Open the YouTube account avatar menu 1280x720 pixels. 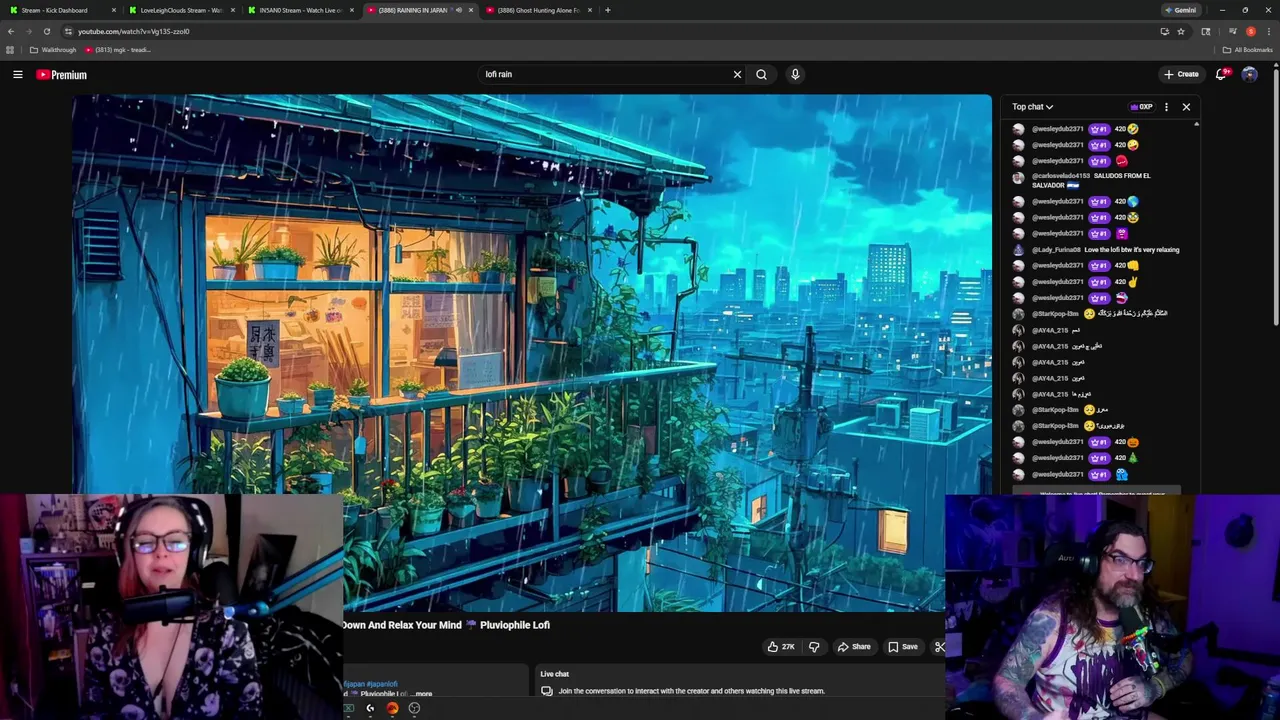1249,74
